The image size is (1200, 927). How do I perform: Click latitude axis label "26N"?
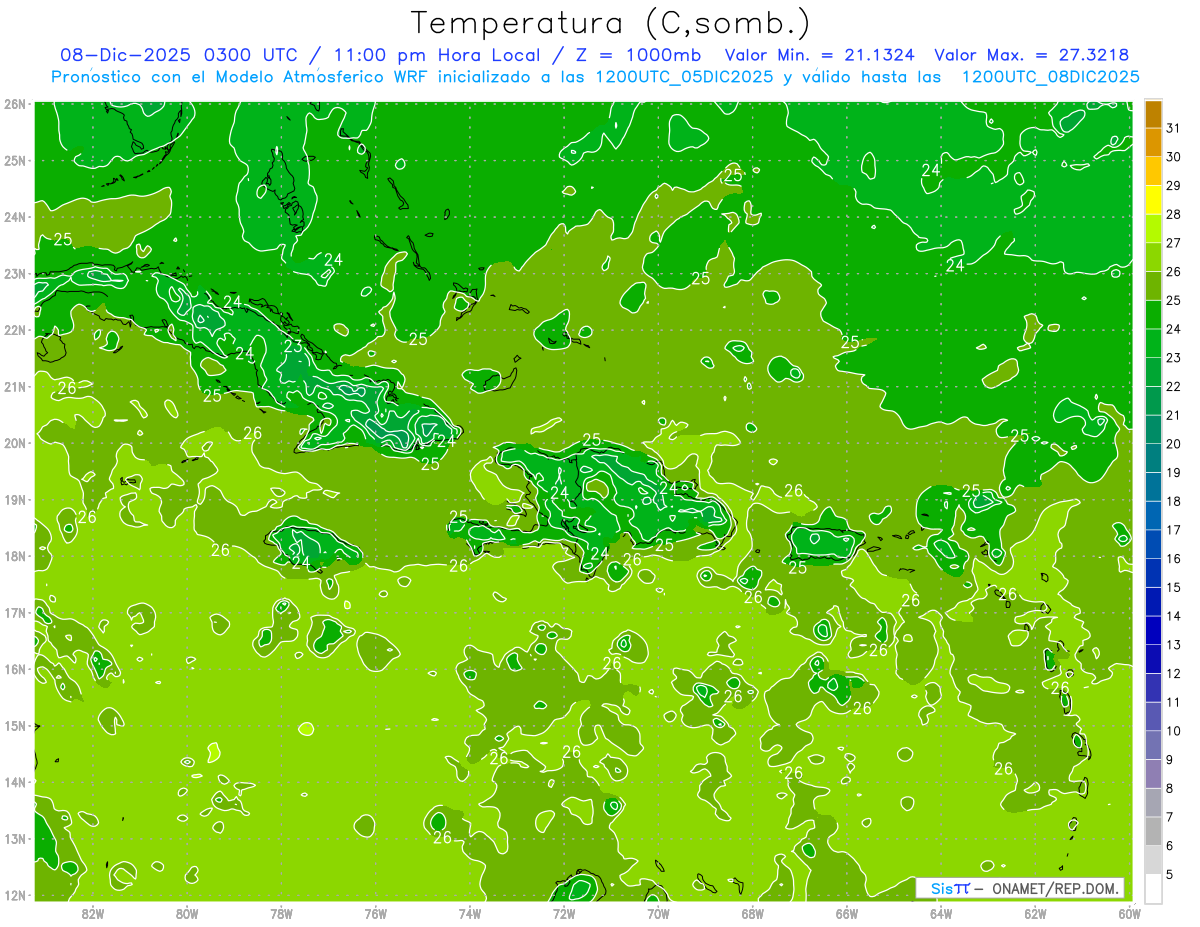pos(15,104)
